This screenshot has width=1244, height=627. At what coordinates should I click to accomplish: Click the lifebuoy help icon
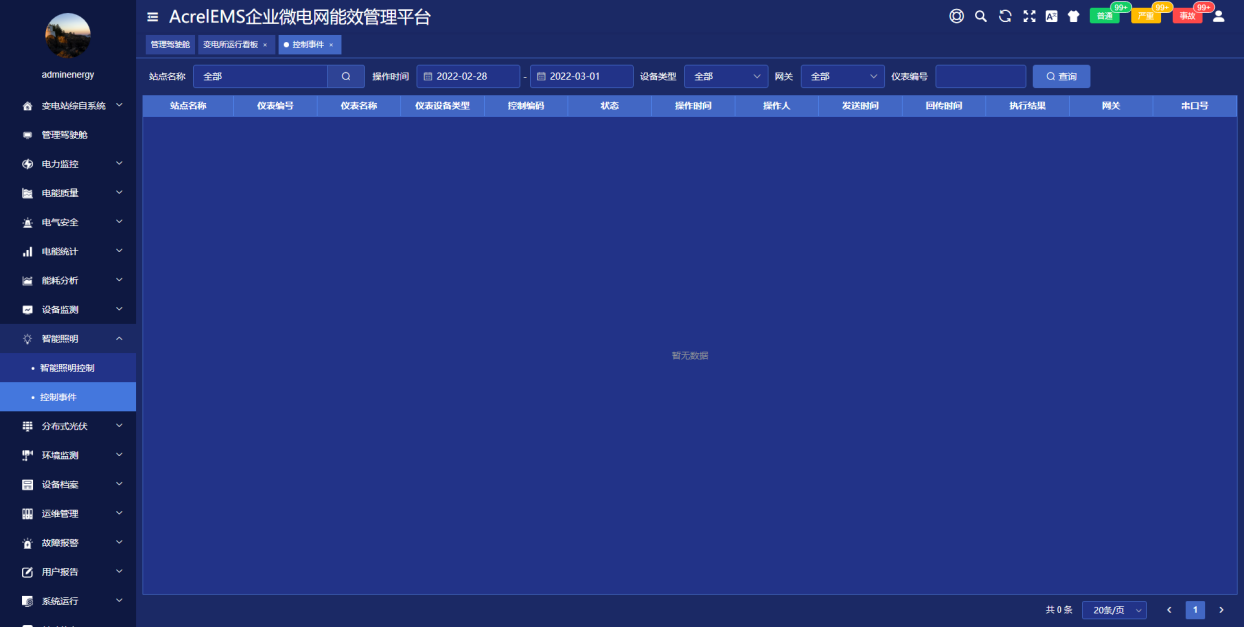point(957,16)
